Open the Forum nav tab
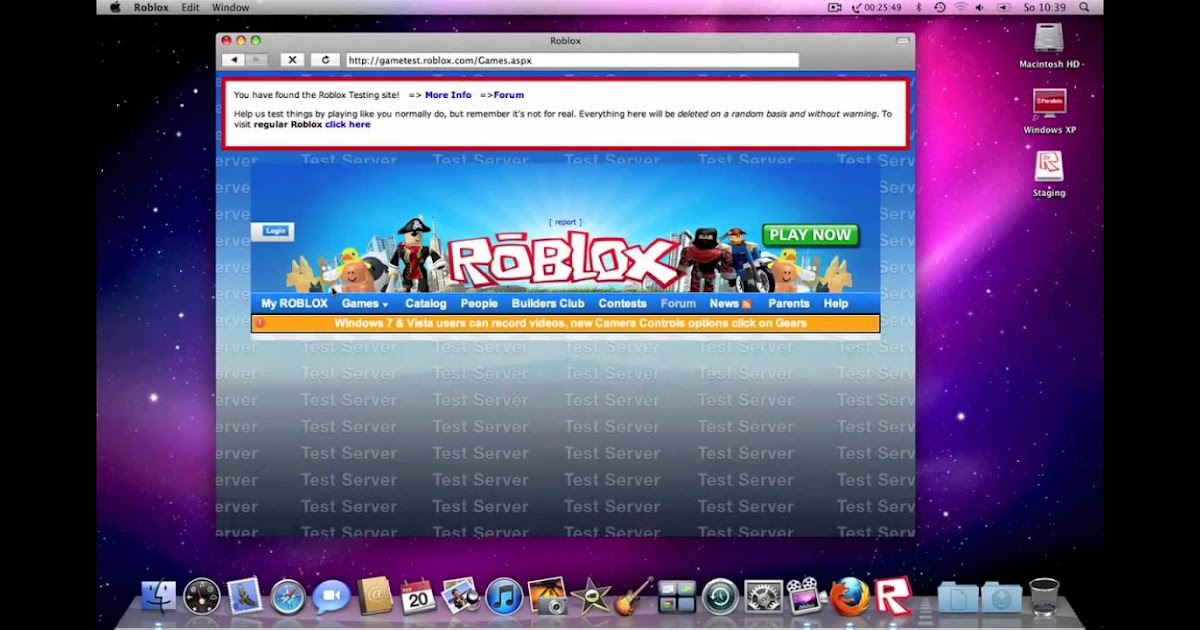This screenshot has height=630, width=1200. [x=678, y=303]
